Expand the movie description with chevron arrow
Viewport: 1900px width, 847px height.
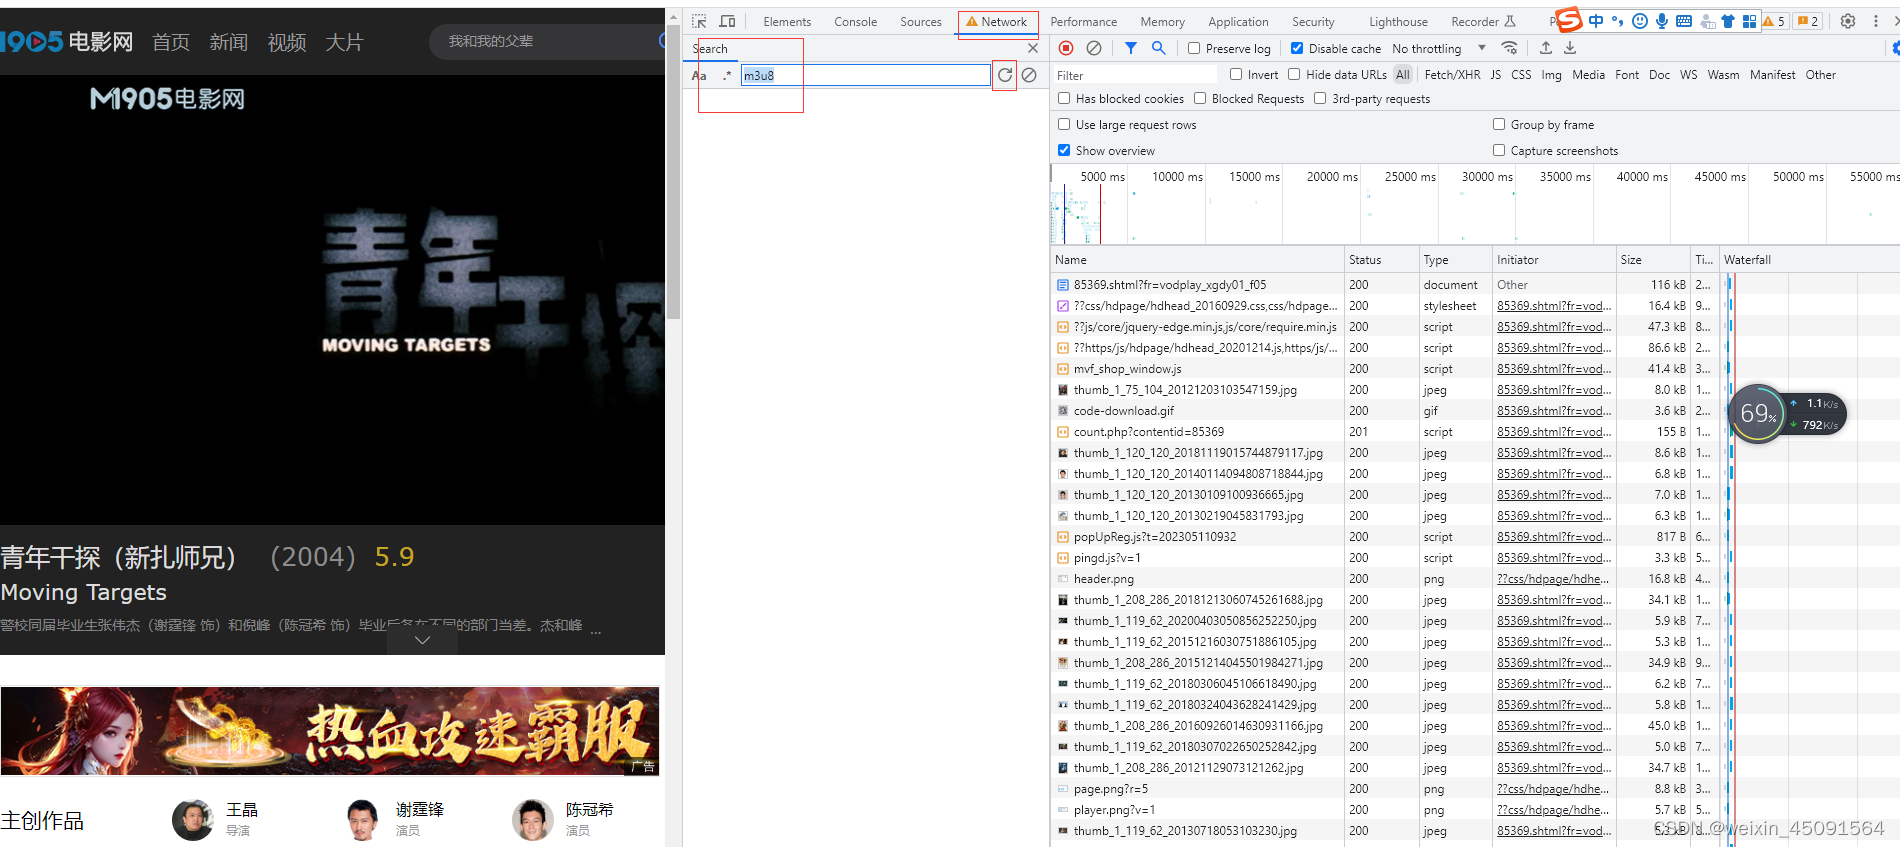(x=422, y=640)
